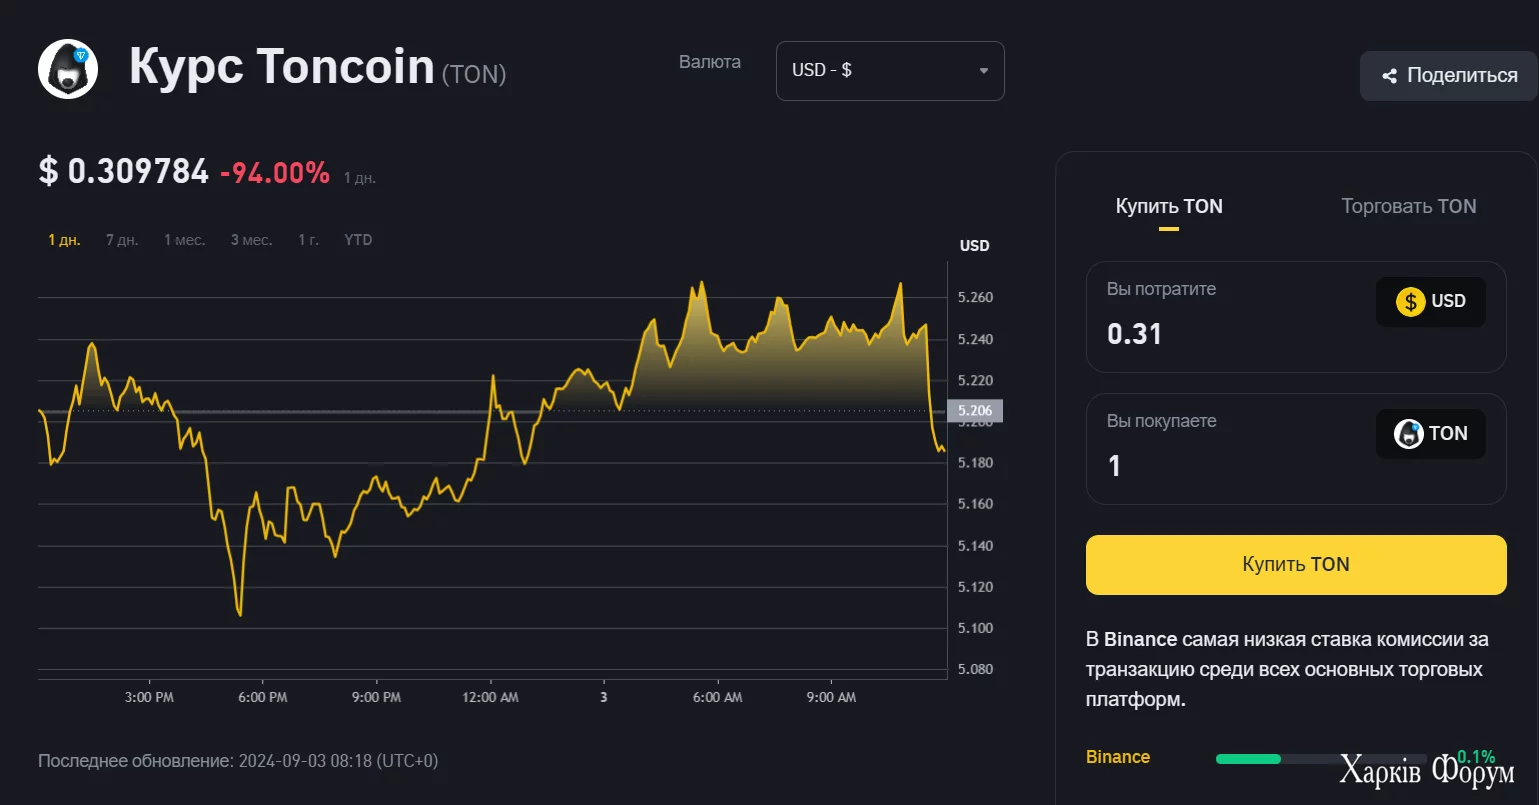1539x805 pixels.
Task: Open the Купить TON tab
Action: tap(1169, 207)
